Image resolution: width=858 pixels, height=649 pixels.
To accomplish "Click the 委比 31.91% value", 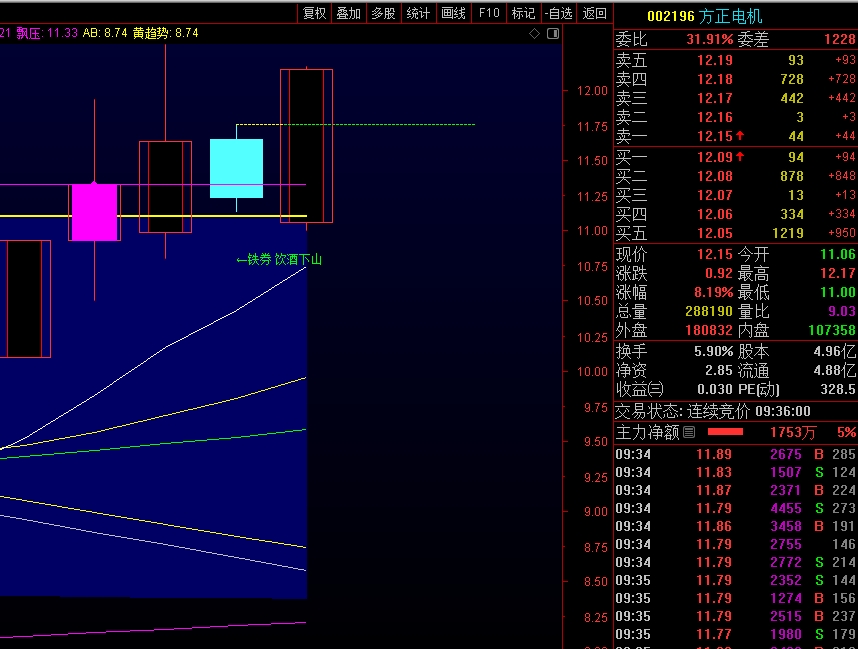I will [x=709, y=39].
